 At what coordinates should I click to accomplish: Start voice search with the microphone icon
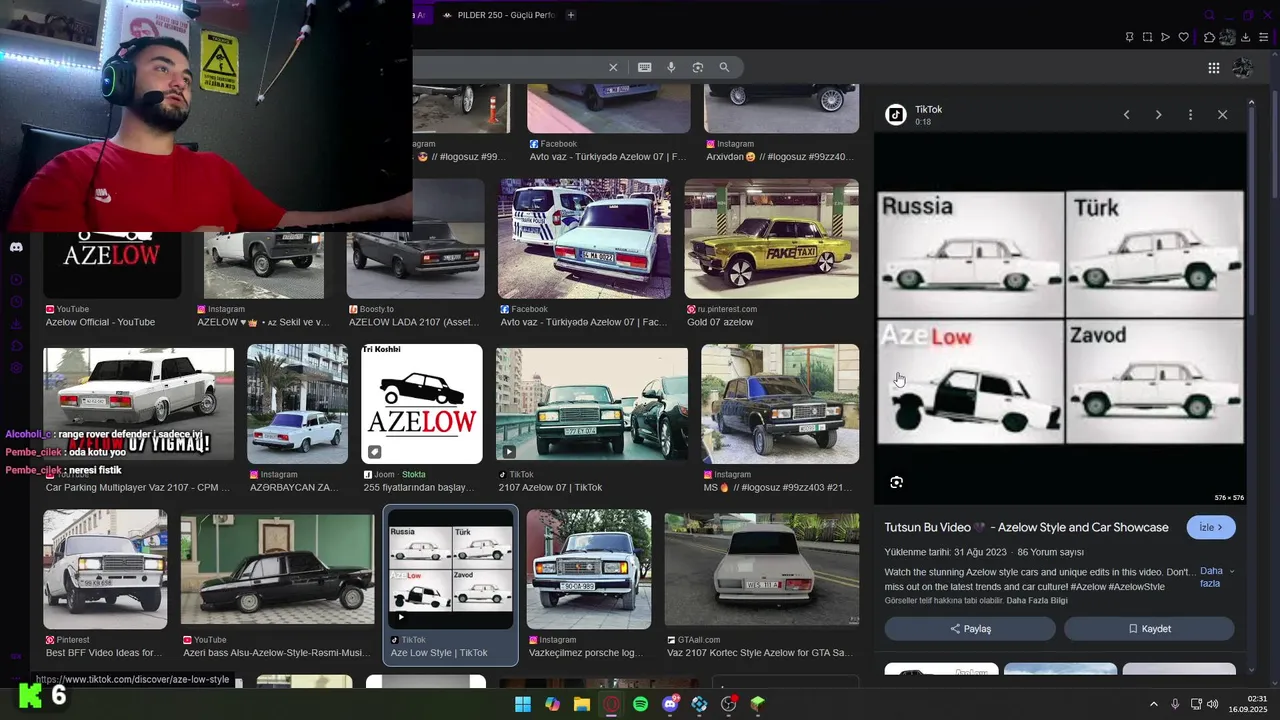point(671,67)
